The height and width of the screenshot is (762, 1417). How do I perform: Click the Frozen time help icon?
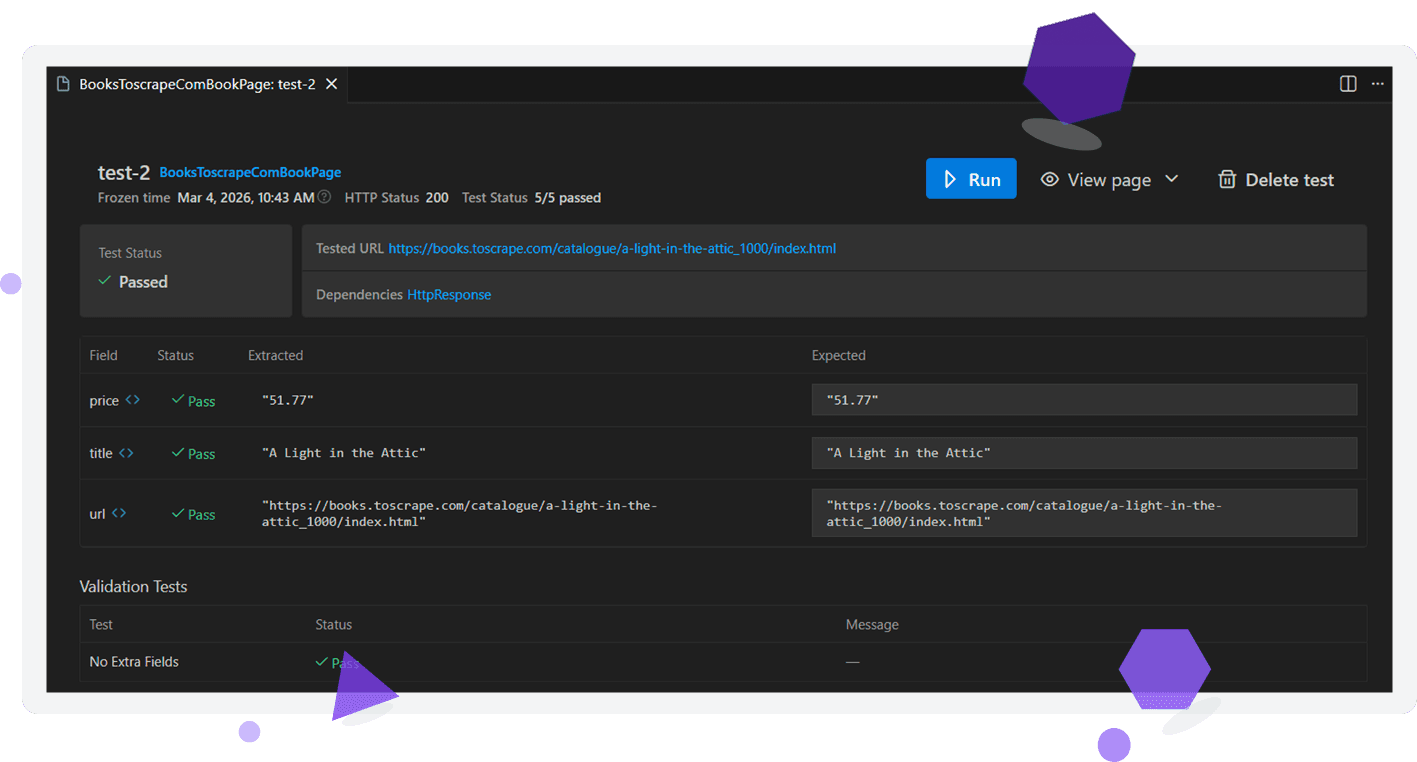tap(324, 198)
